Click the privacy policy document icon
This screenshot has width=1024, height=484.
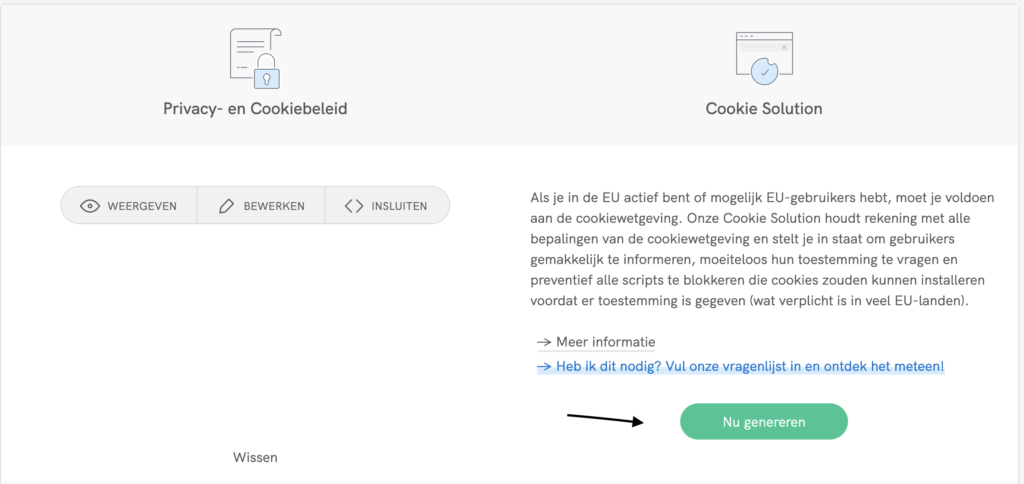pos(255,57)
